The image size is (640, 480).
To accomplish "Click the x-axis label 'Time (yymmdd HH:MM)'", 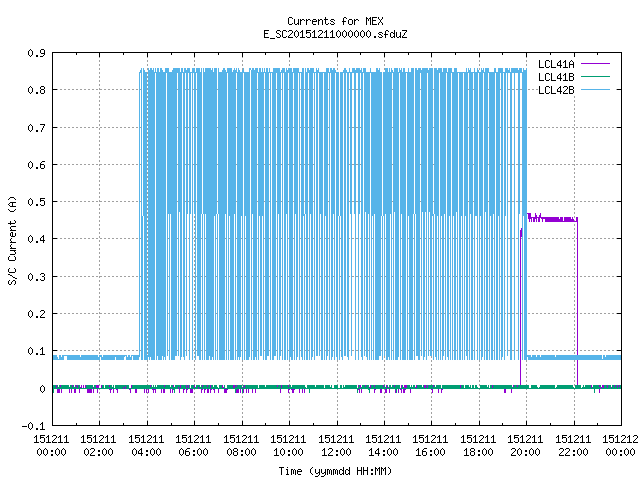I will 335,471.
